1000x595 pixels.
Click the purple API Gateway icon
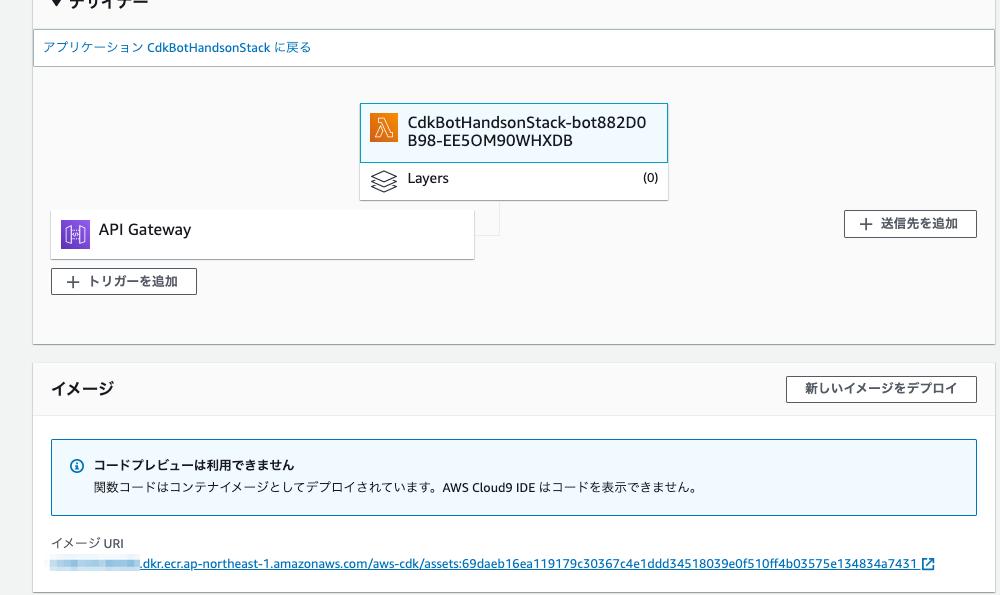point(75,234)
